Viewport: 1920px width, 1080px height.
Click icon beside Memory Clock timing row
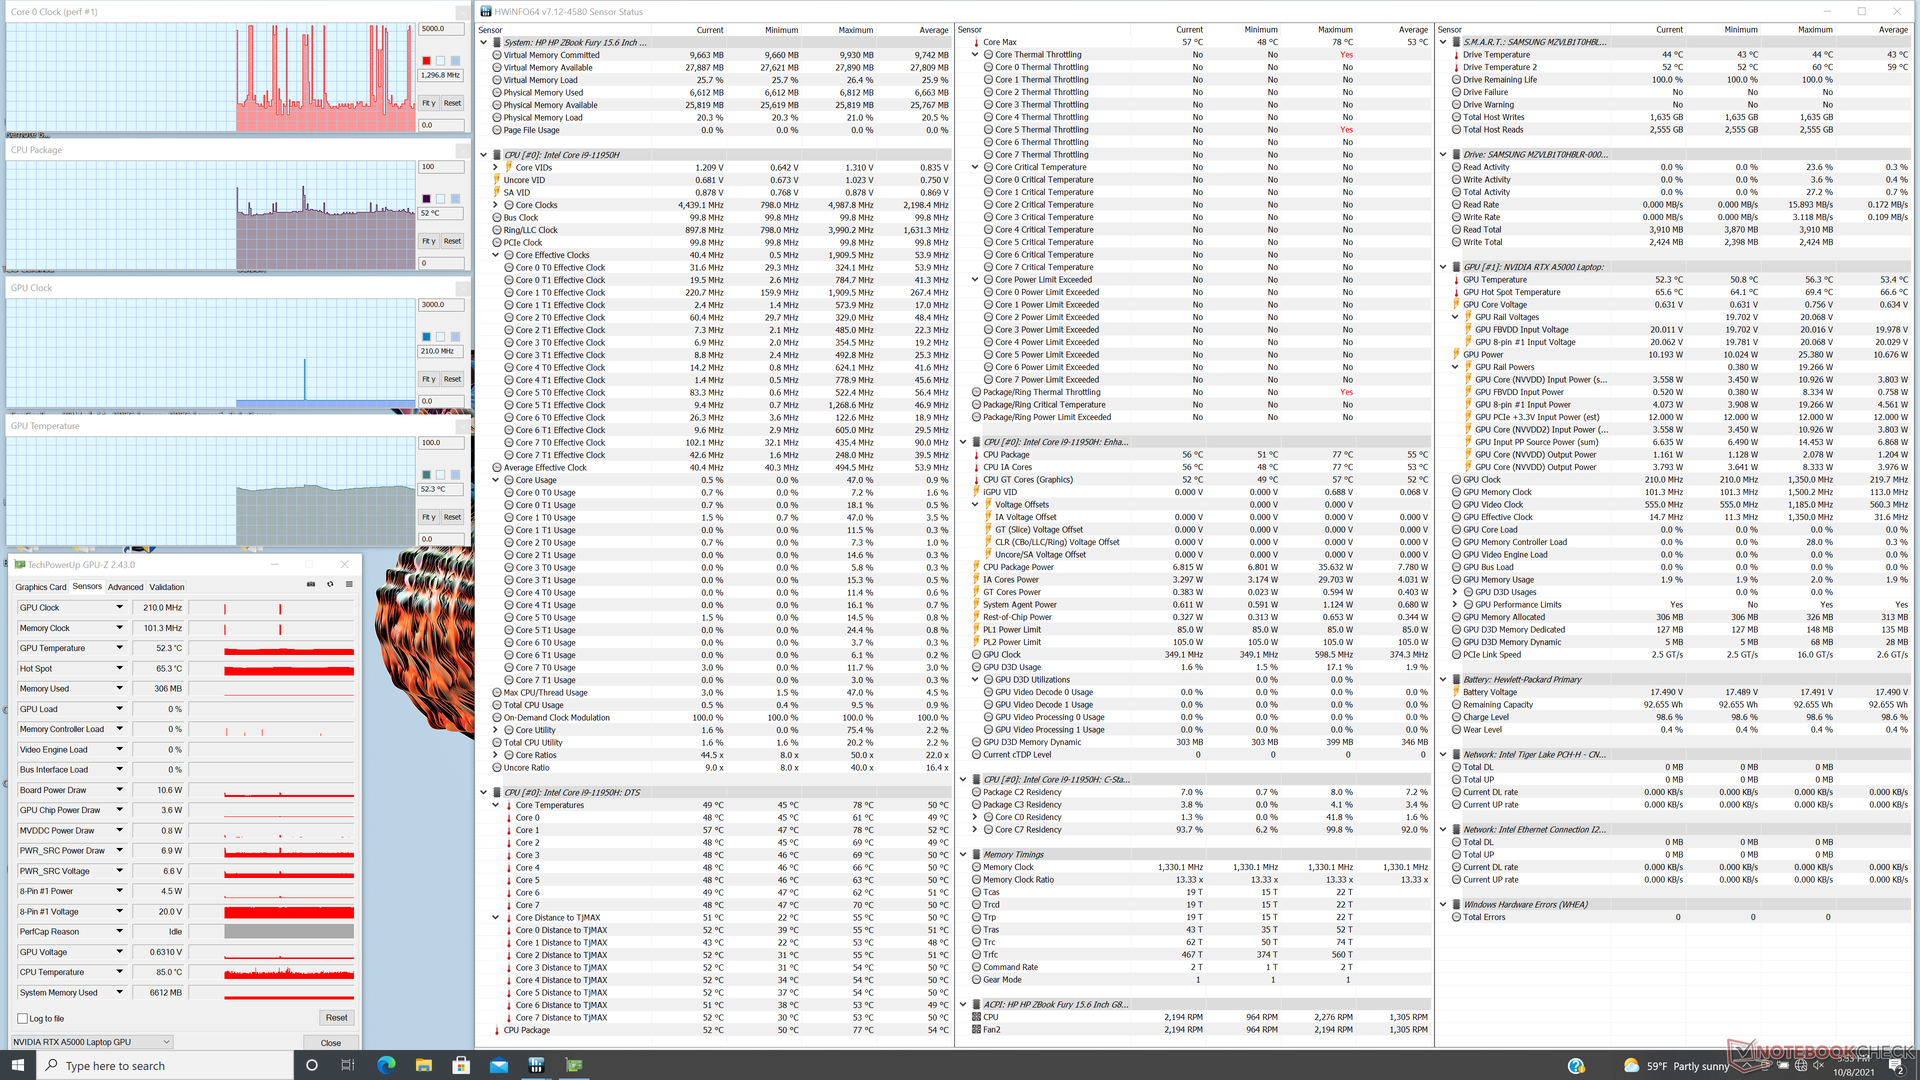(x=976, y=867)
